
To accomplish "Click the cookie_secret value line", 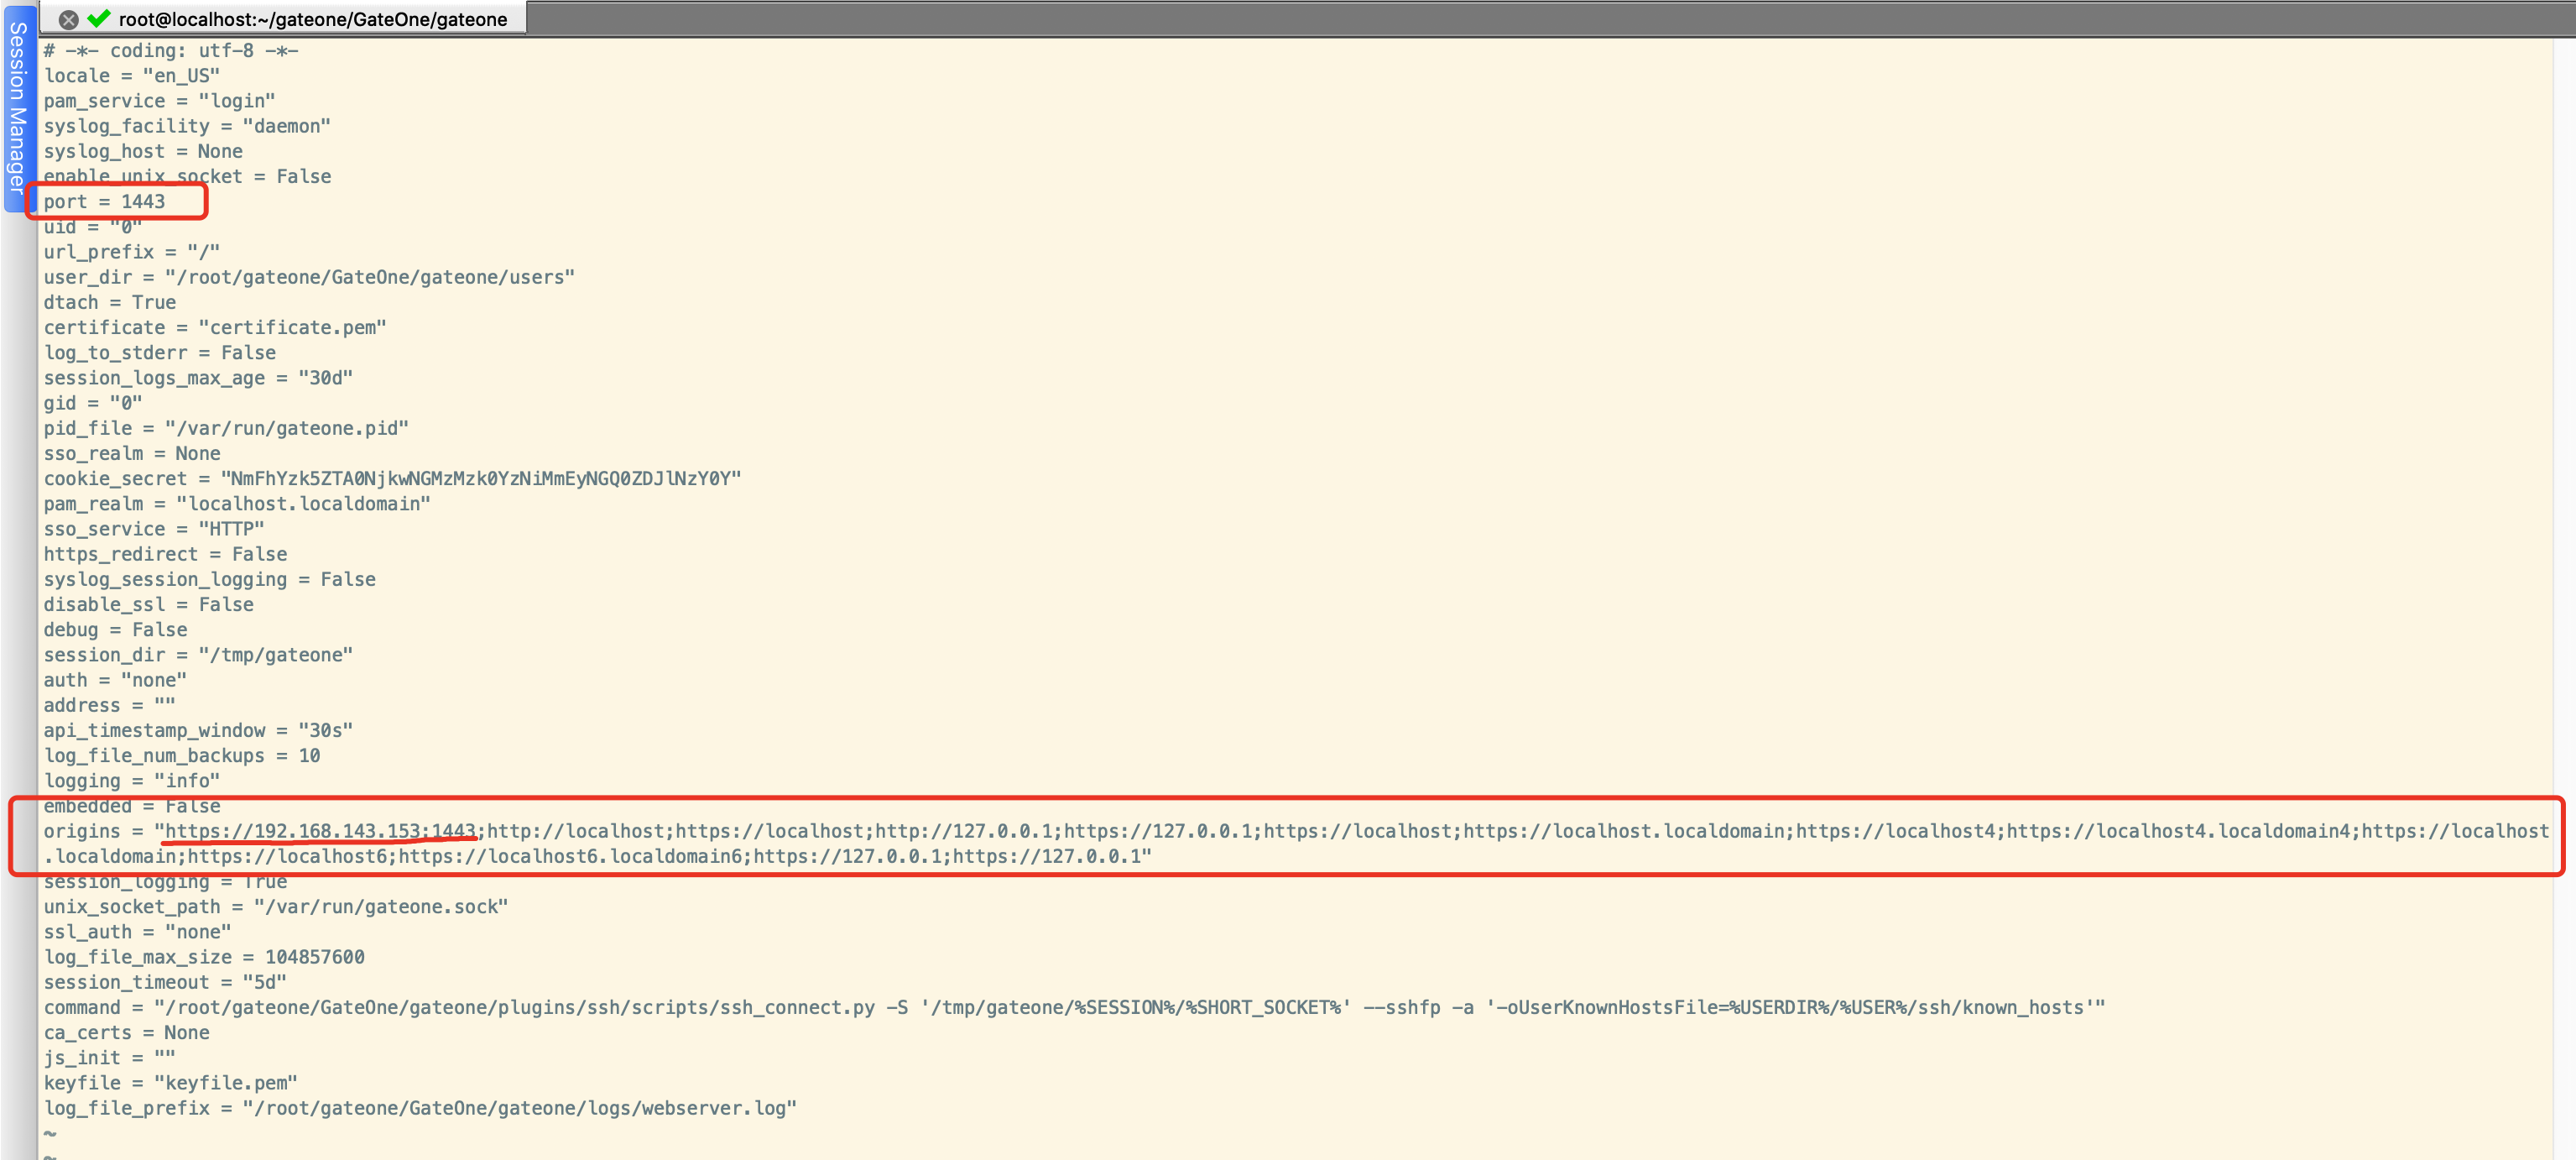I will (x=392, y=478).
